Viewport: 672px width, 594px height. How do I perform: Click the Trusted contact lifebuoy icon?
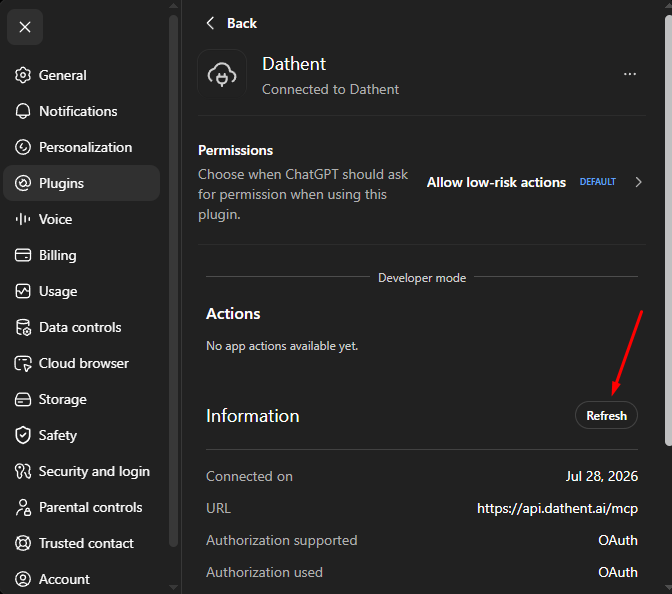point(23,543)
